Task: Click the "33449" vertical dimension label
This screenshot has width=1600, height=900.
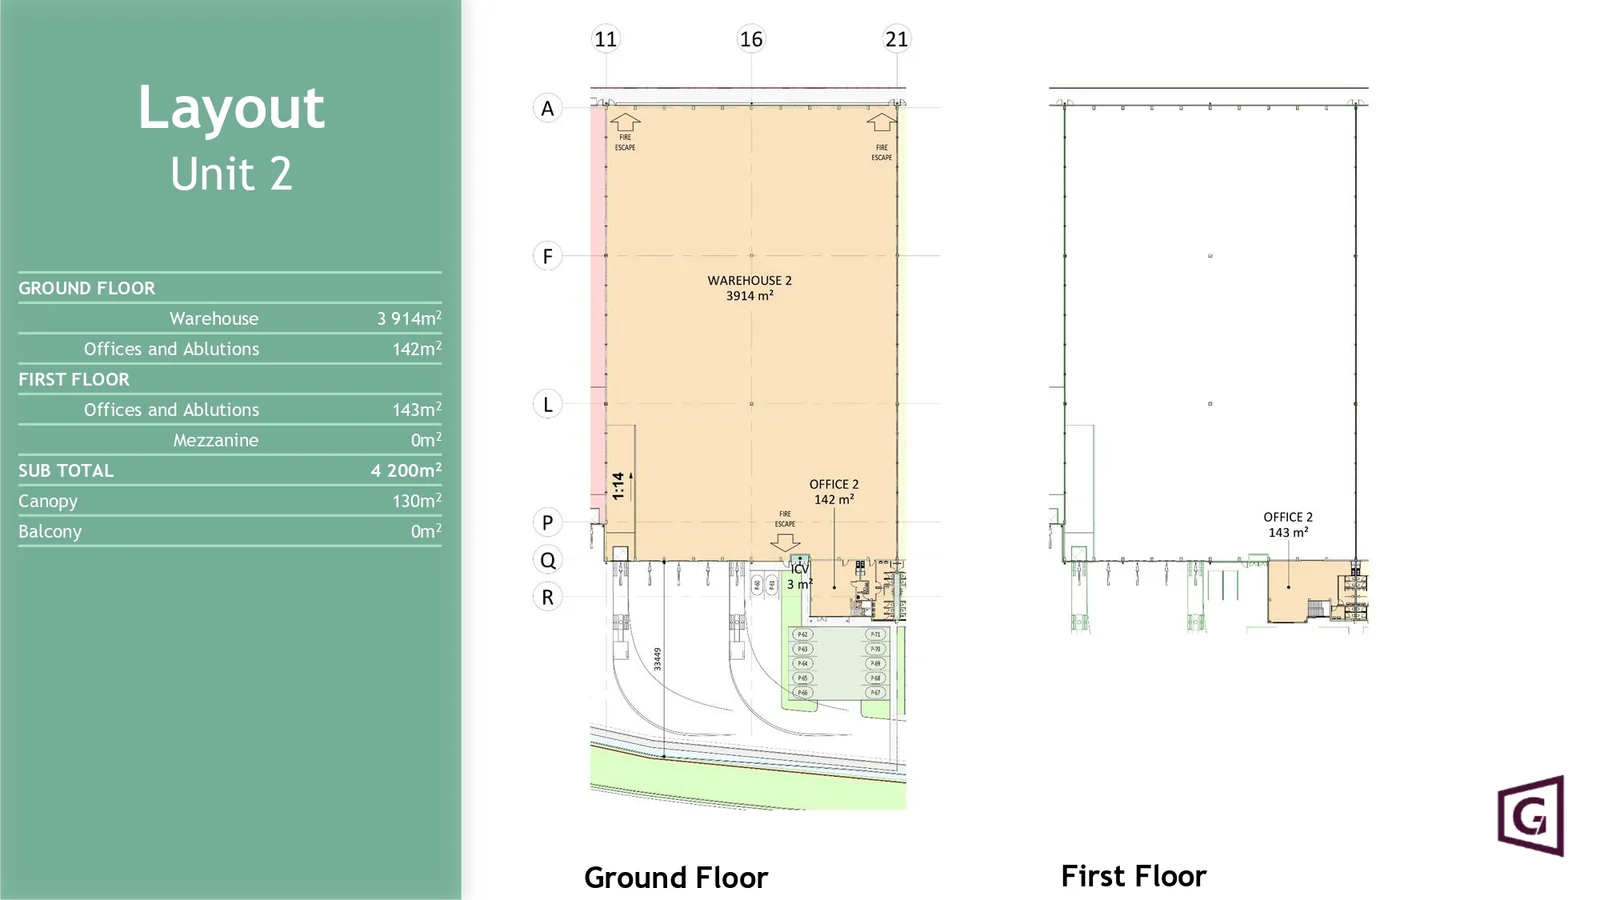Action: pyautogui.click(x=657, y=659)
